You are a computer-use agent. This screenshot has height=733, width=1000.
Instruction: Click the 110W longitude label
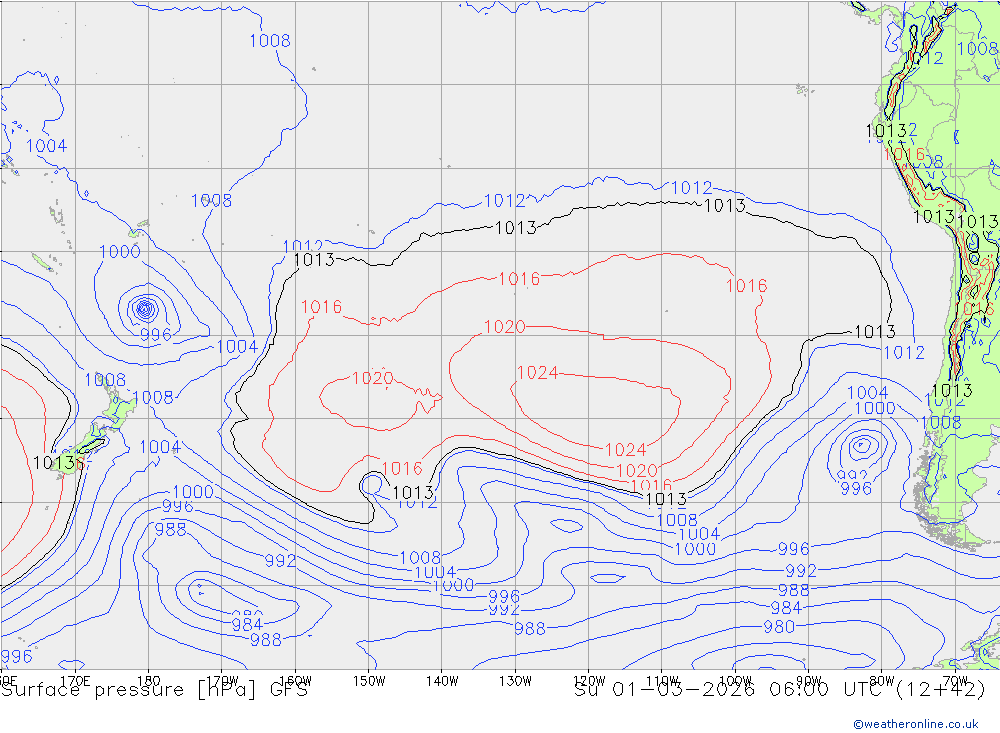tap(662, 681)
